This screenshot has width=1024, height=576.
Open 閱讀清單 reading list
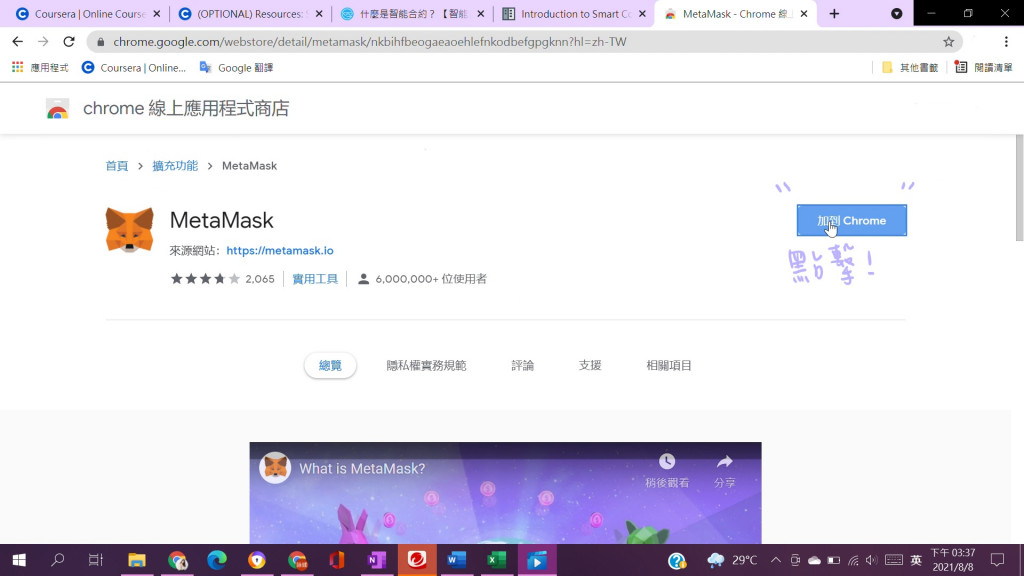click(984, 67)
